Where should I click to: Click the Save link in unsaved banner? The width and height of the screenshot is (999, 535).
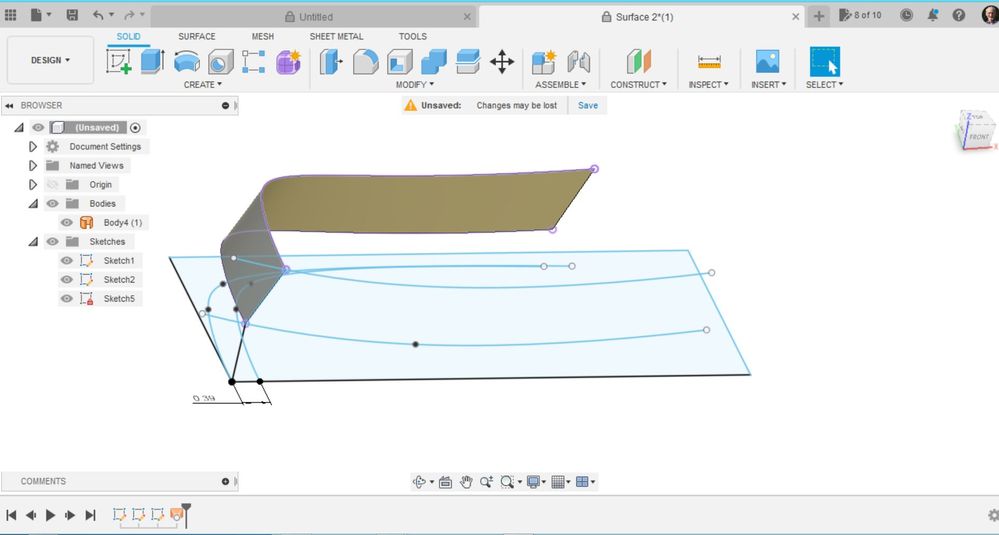[x=588, y=106]
